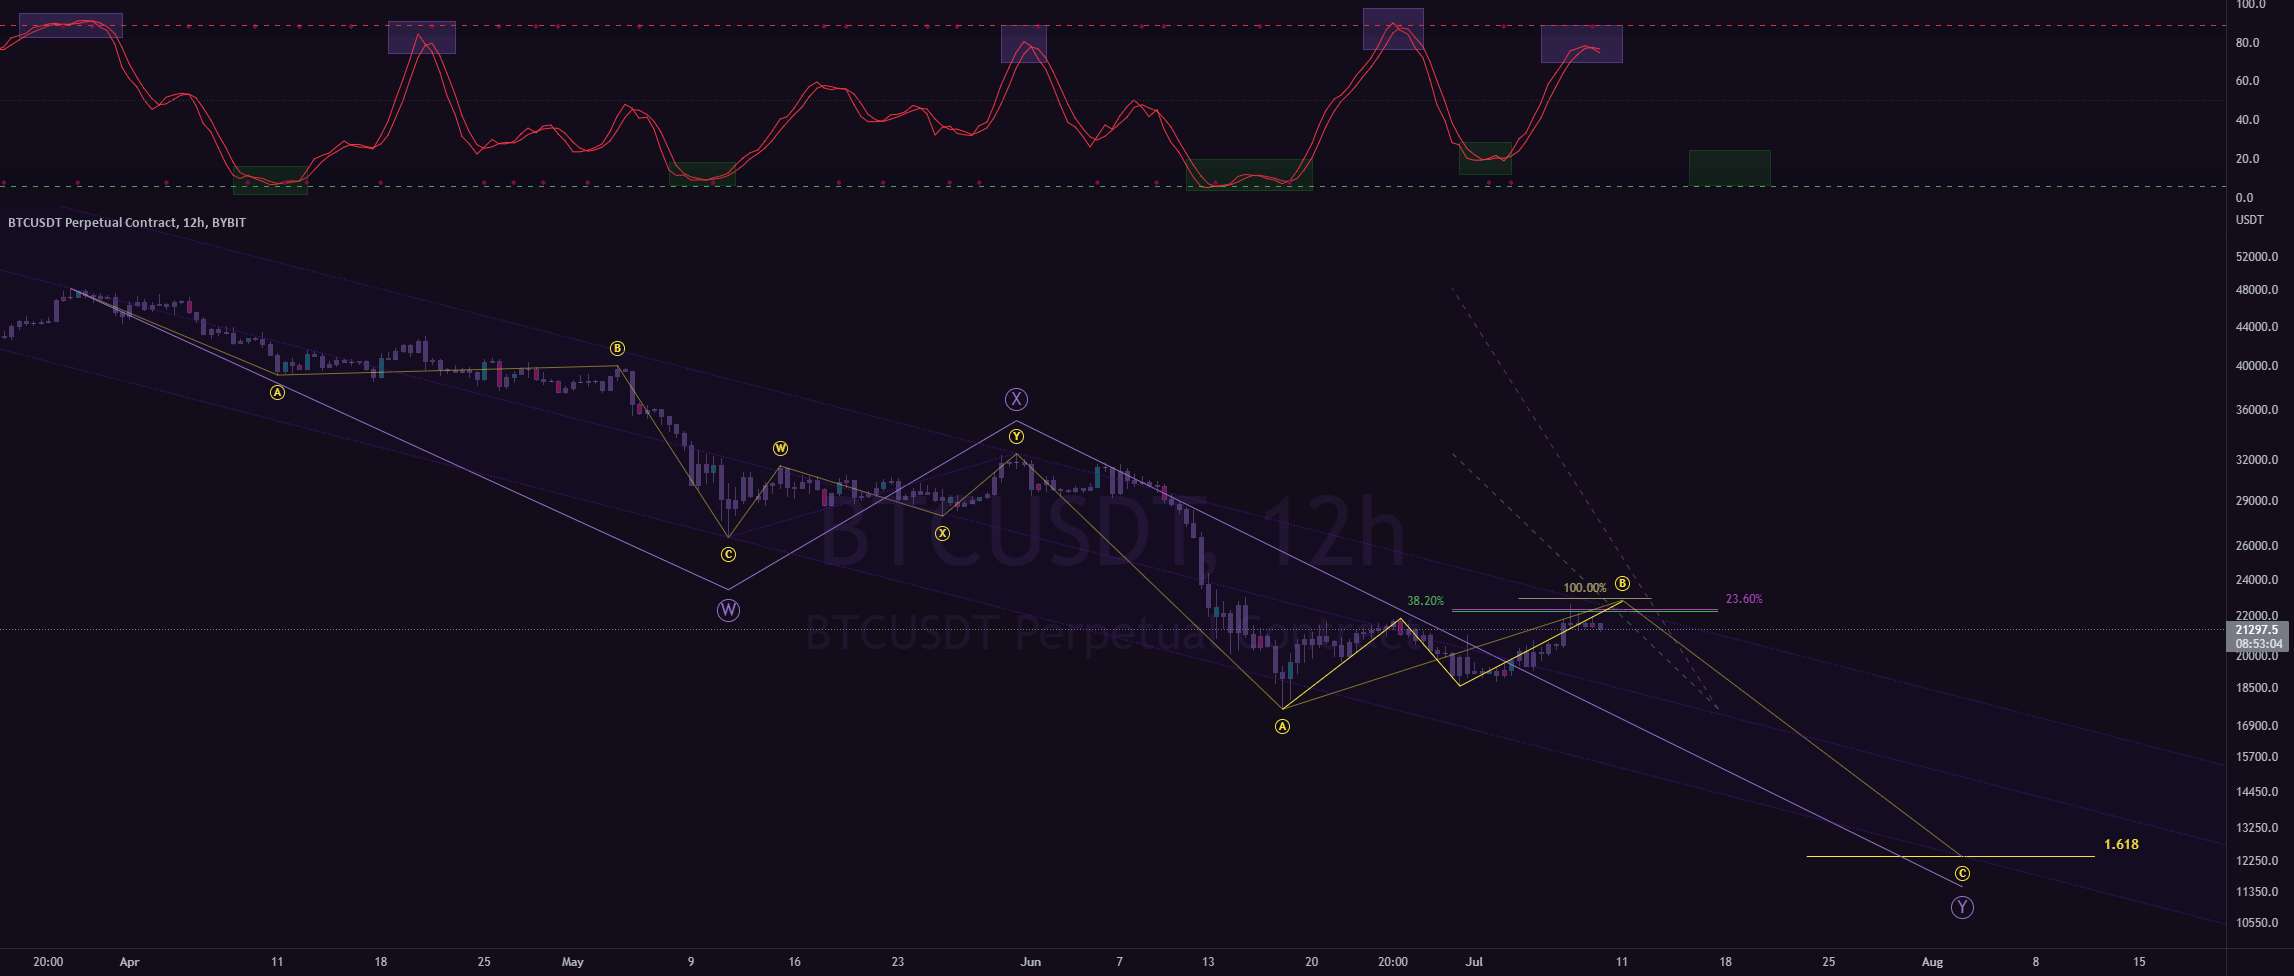This screenshot has height=976, width=2294.
Task: Select the current price label 21297.5
Action: click(x=2257, y=630)
